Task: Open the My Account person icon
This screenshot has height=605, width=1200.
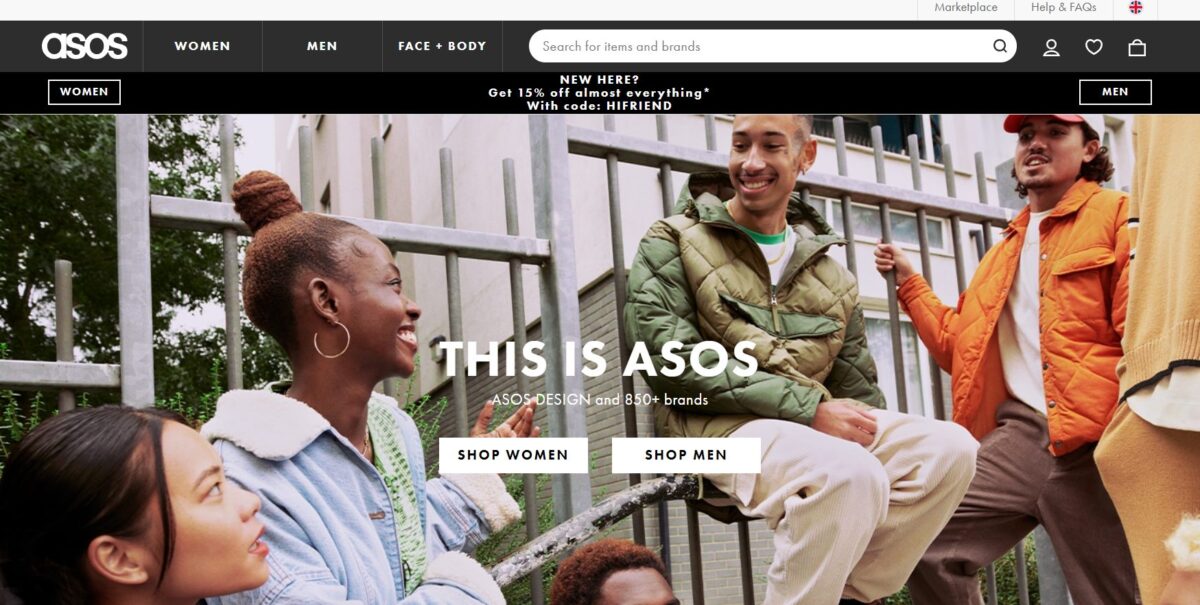Action: coord(1051,47)
